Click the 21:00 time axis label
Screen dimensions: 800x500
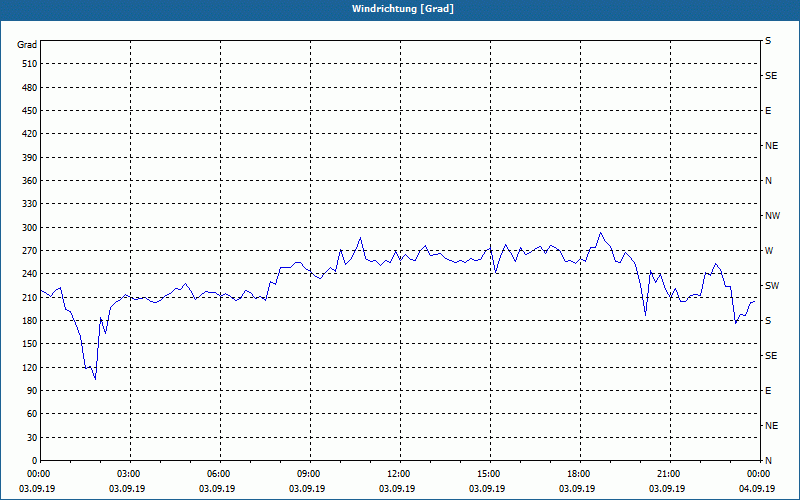click(668, 473)
